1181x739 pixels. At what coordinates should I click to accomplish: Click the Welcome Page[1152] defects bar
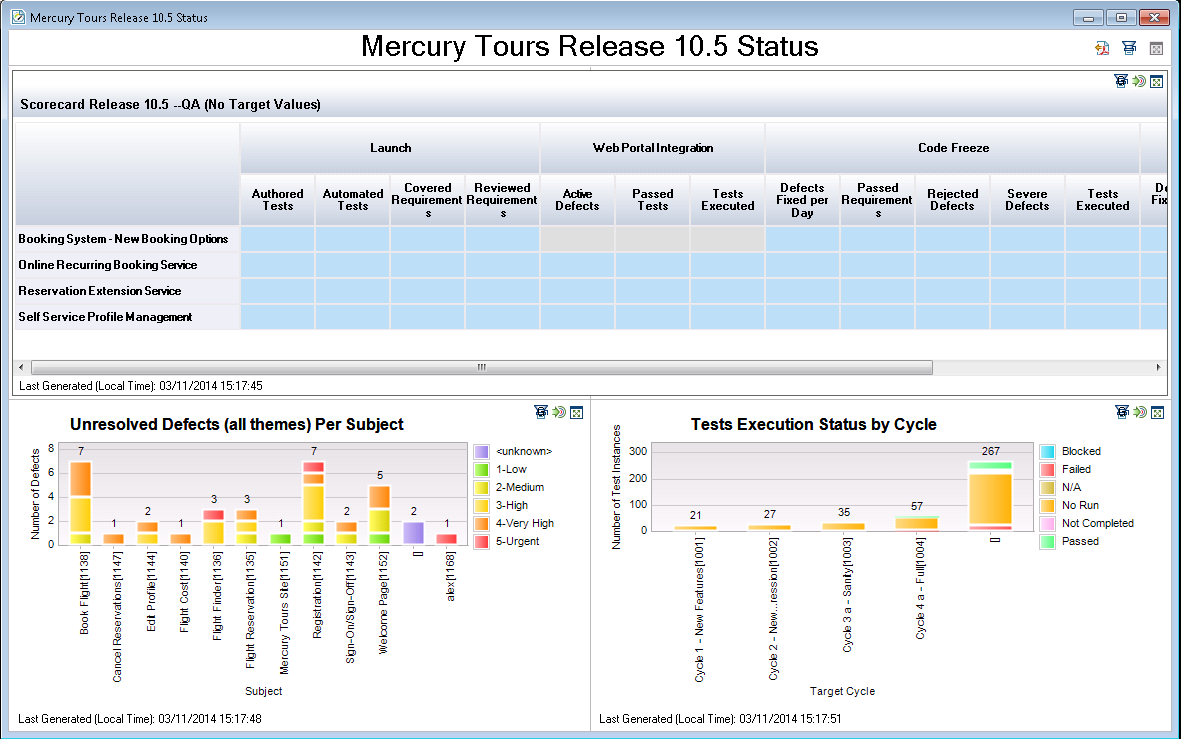380,515
